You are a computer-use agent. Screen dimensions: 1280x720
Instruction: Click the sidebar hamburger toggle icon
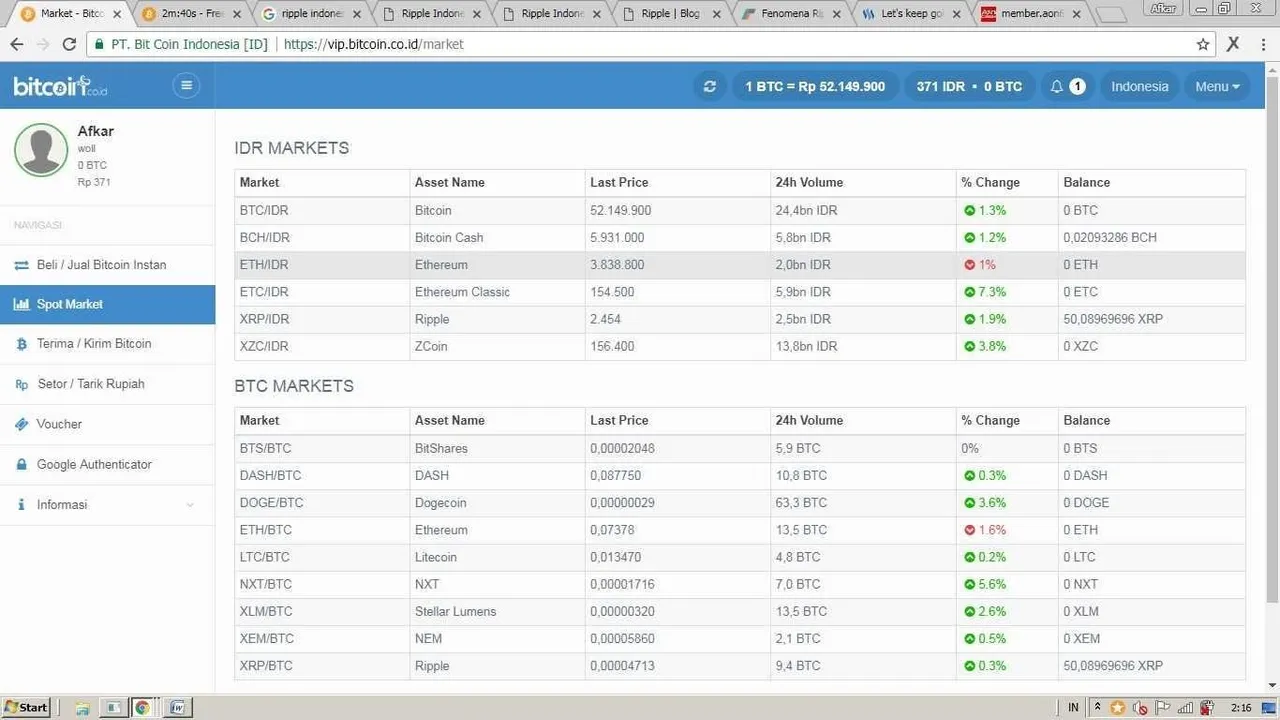[186, 86]
